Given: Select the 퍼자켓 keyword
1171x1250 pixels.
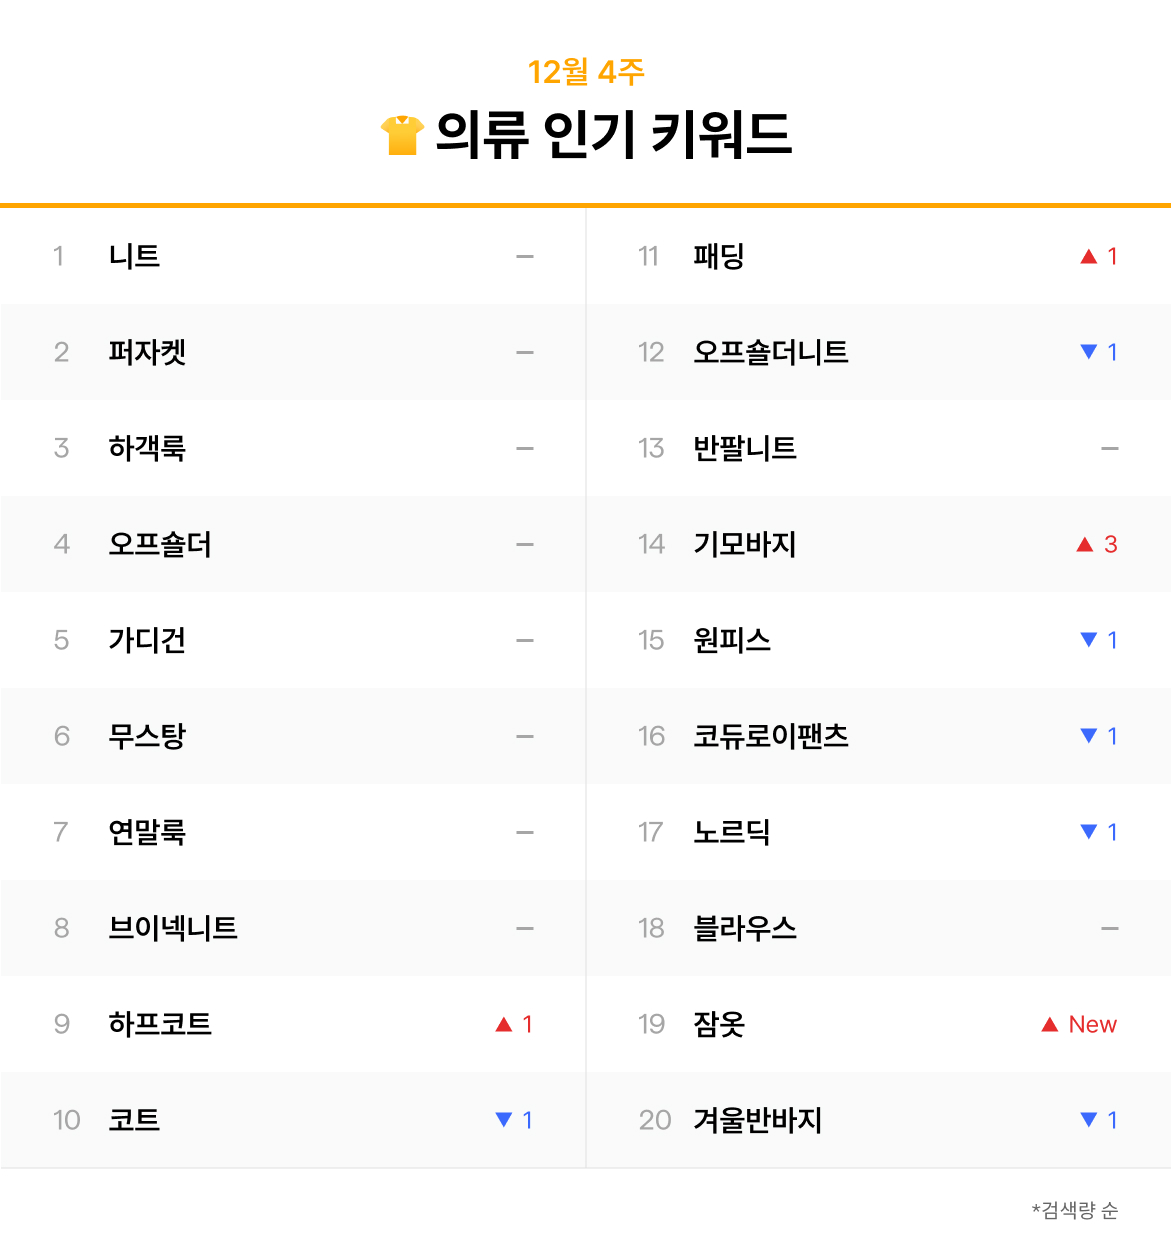Looking at the screenshot, I should tap(147, 352).
